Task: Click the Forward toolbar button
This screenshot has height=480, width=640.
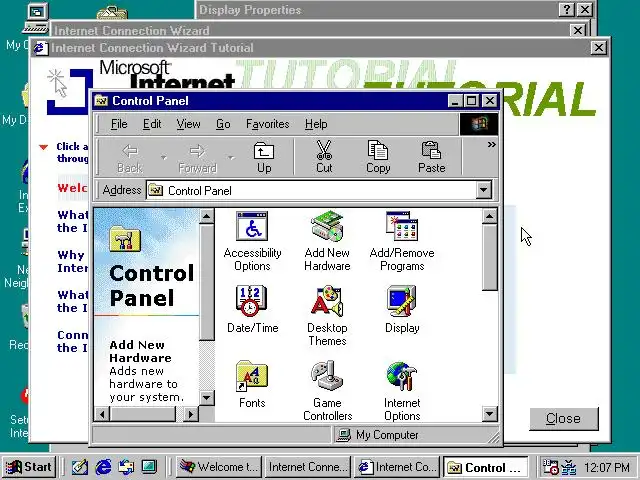Action: [x=198, y=158]
